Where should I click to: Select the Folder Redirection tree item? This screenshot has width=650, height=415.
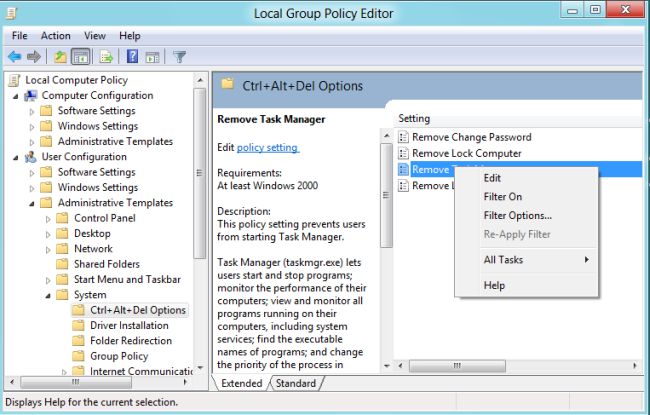tap(131, 341)
